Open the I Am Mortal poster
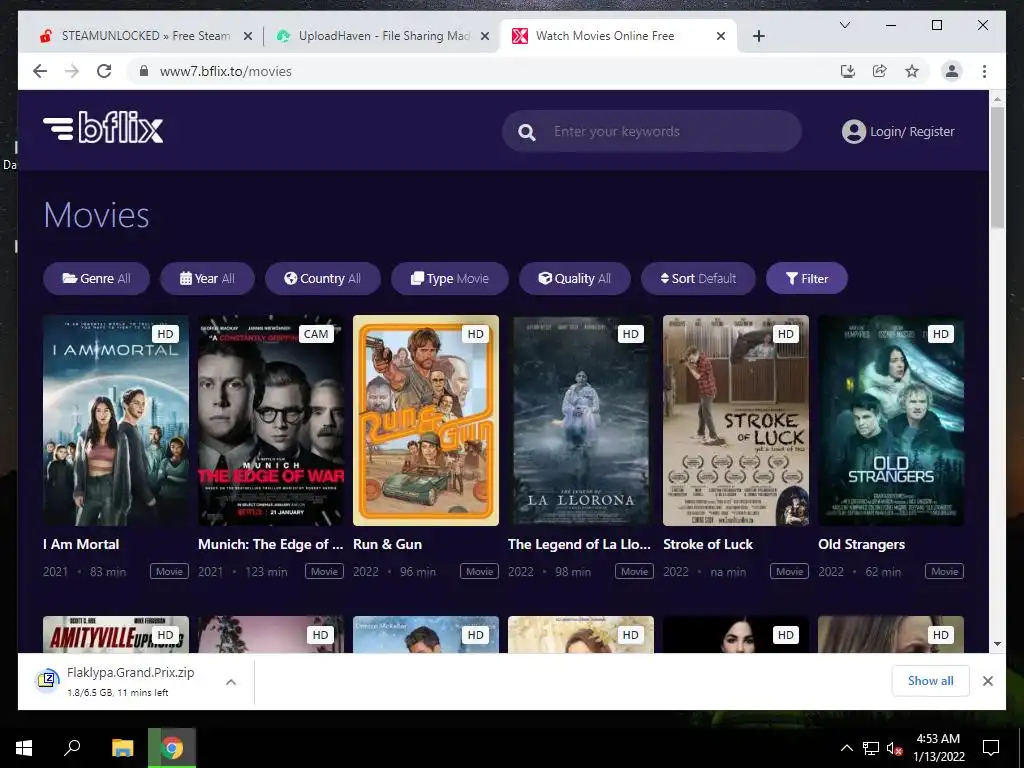 [116, 421]
